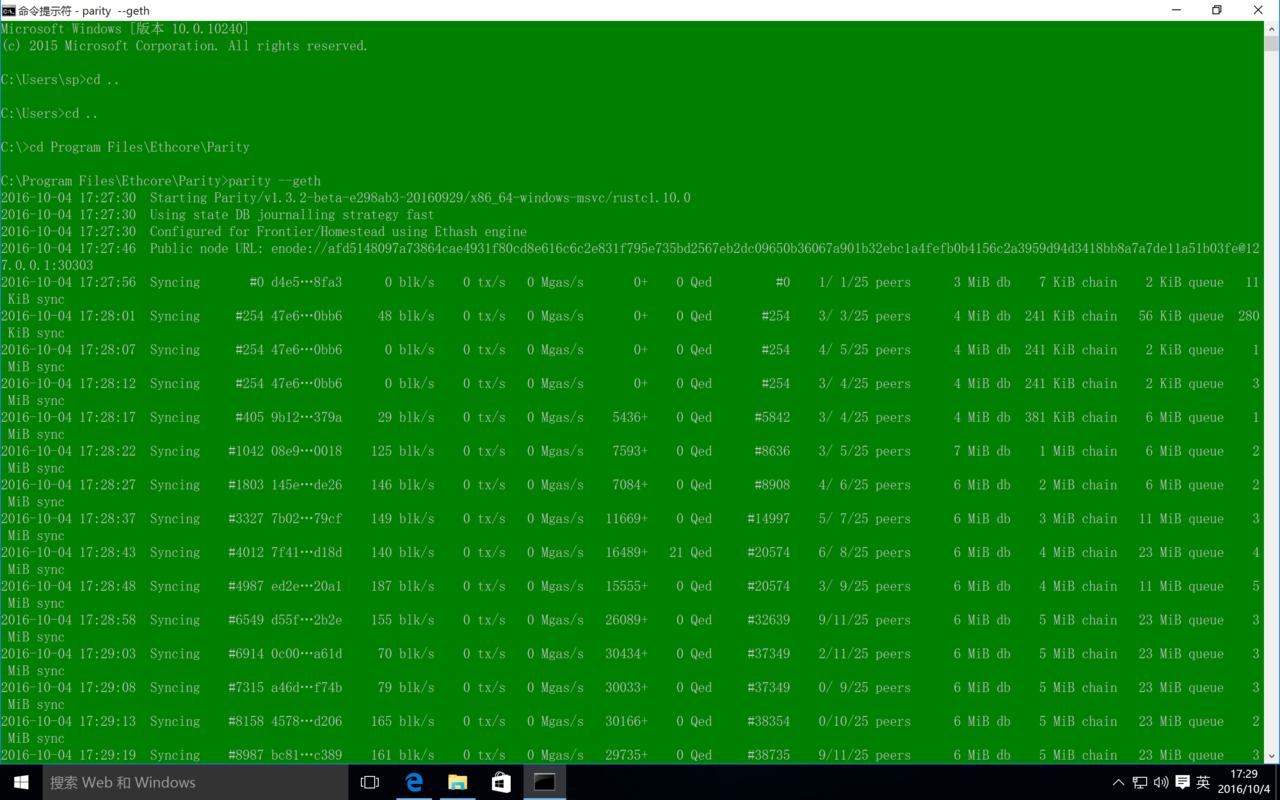
Task: Click hash '145e…de26' in the 17:28:27 row
Action: pyautogui.click(x=306, y=485)
